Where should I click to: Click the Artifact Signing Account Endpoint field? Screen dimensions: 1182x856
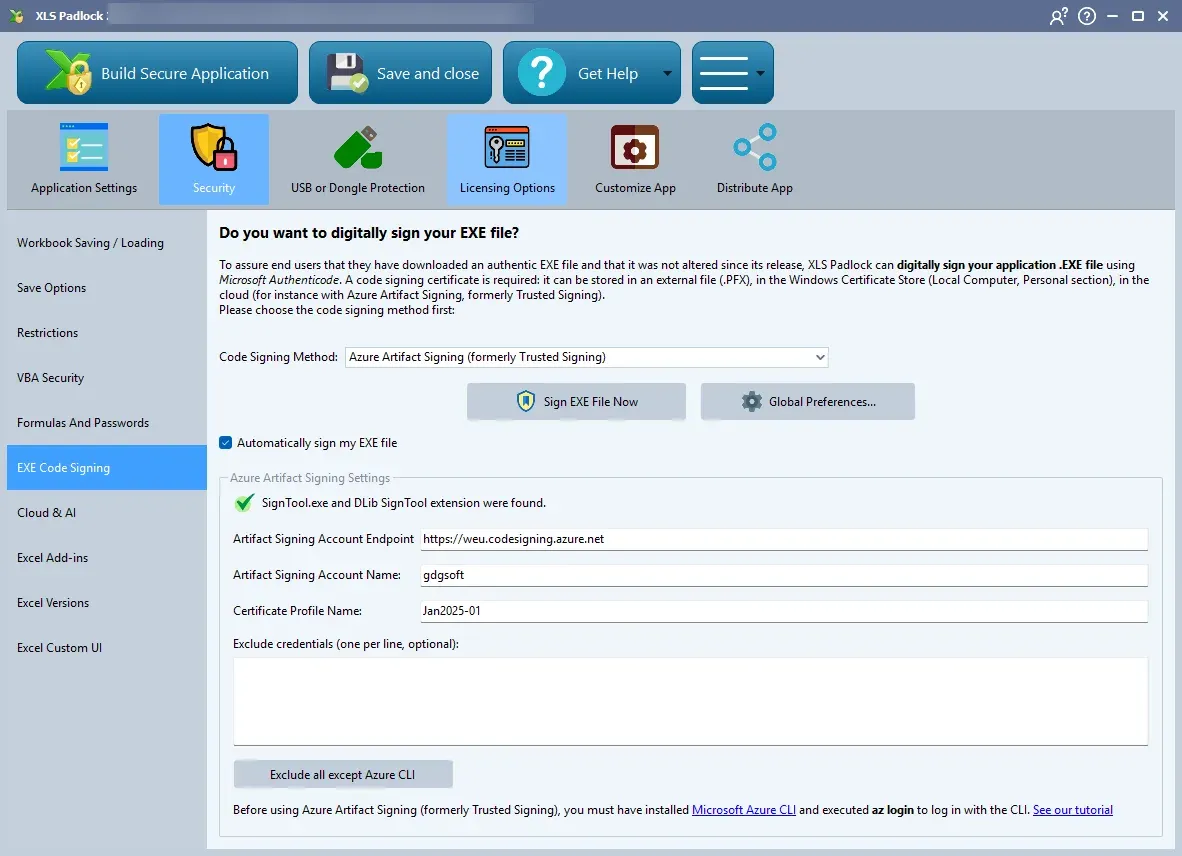click(x=783, y=539)
